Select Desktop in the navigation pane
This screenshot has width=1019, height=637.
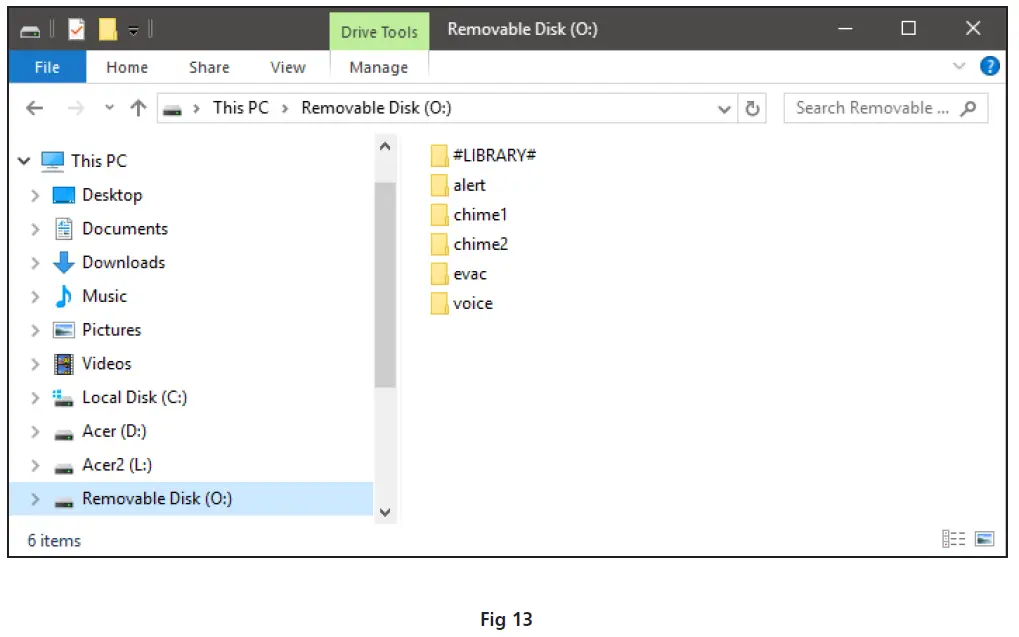coord(112,195)
